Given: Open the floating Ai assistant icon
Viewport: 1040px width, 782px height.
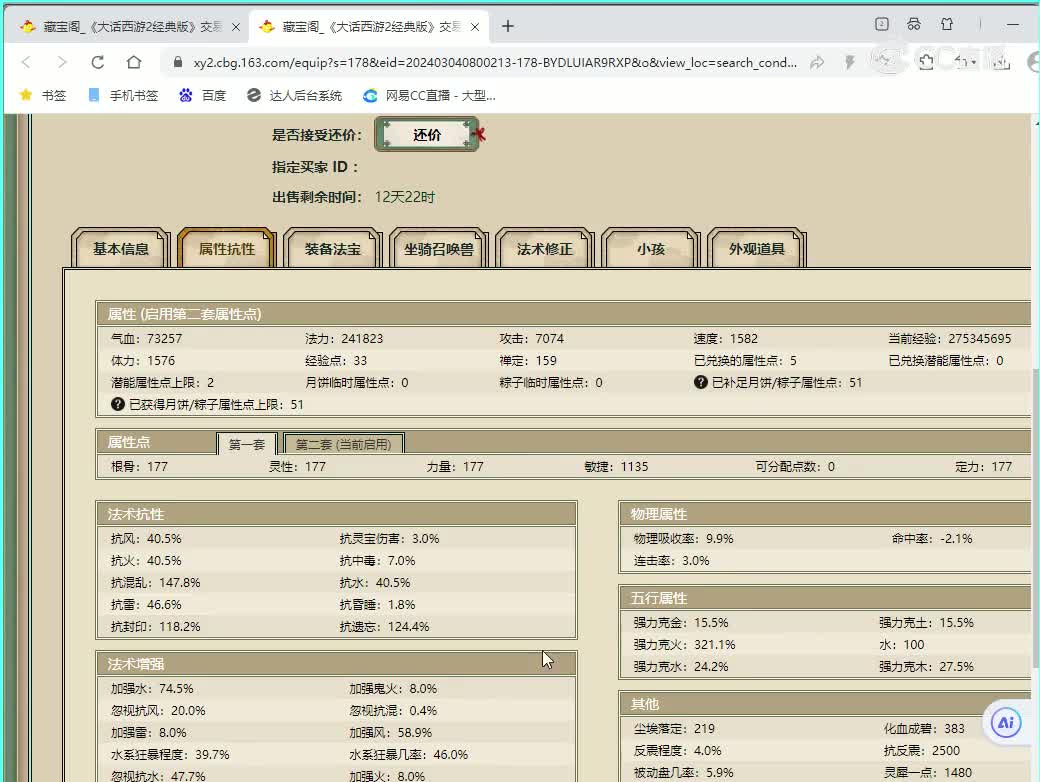Looking at the screenshot, I should 1006,722.
